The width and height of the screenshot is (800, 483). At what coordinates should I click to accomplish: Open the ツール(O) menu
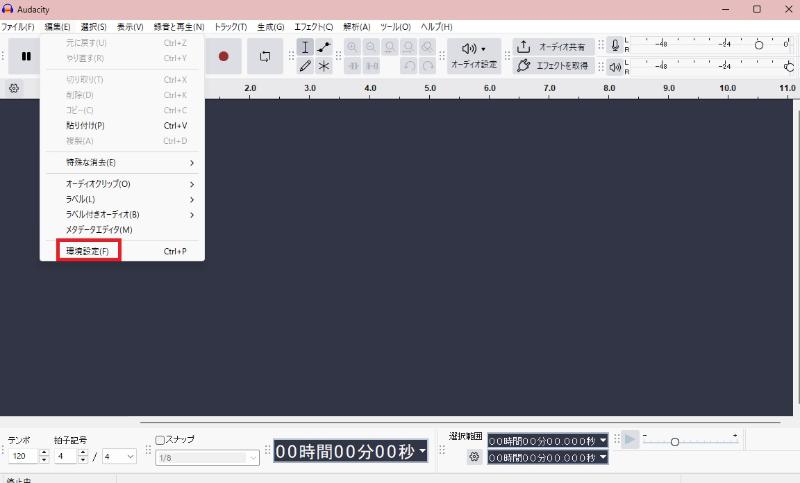point(395,27)
